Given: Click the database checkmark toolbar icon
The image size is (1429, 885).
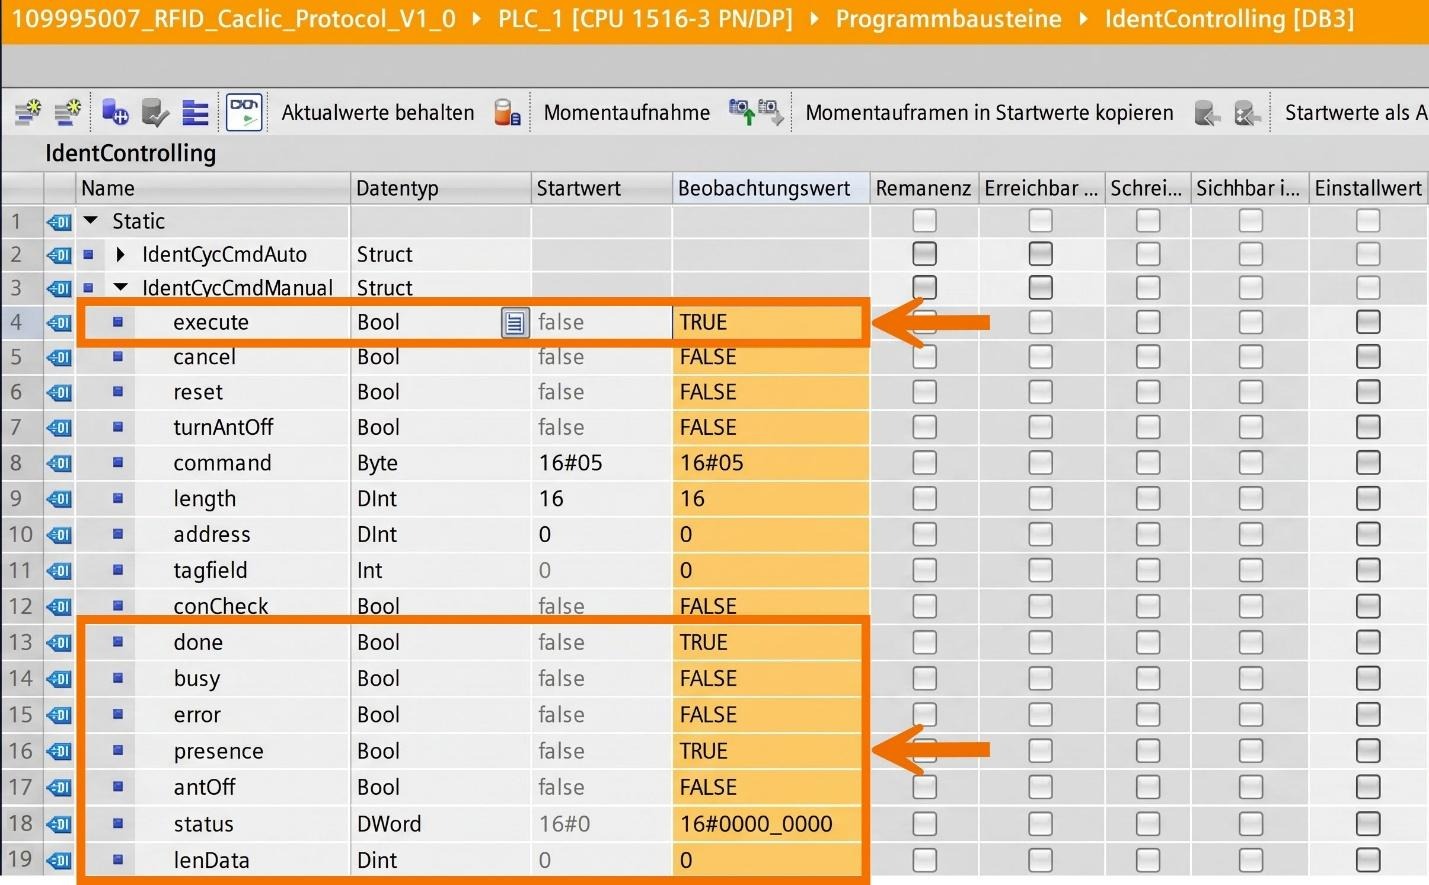Looking at the screenshot, I should (x=155, y=112).
